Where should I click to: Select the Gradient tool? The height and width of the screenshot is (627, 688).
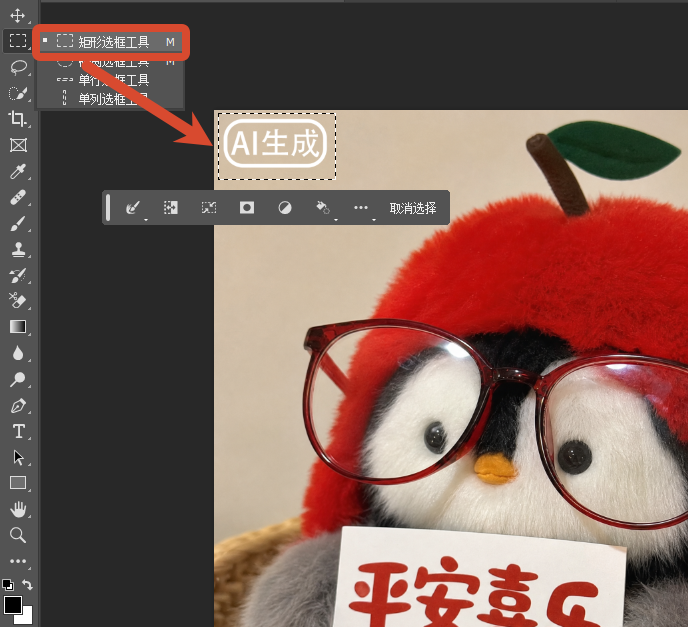(x=18, y=327)
